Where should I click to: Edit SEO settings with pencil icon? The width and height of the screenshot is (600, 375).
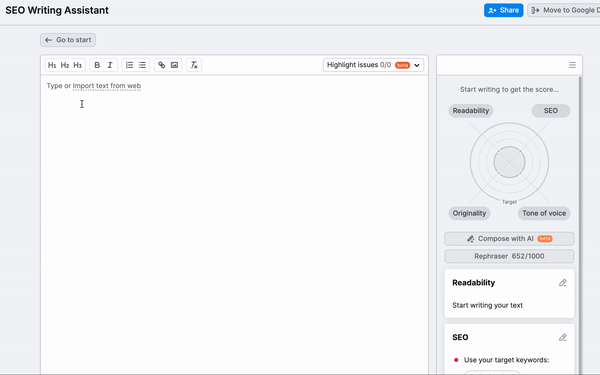click(x=562, y=338)
